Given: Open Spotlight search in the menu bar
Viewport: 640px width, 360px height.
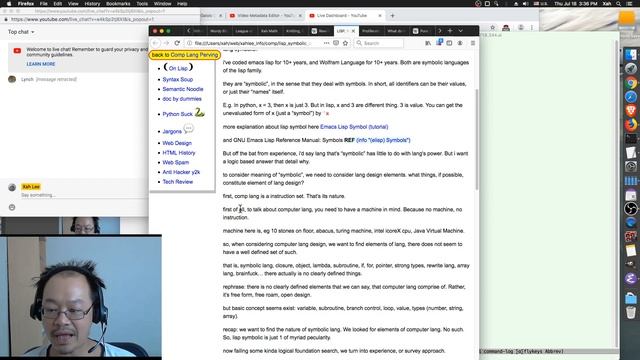Looking at the screenshot, I should tap(619, 4).
